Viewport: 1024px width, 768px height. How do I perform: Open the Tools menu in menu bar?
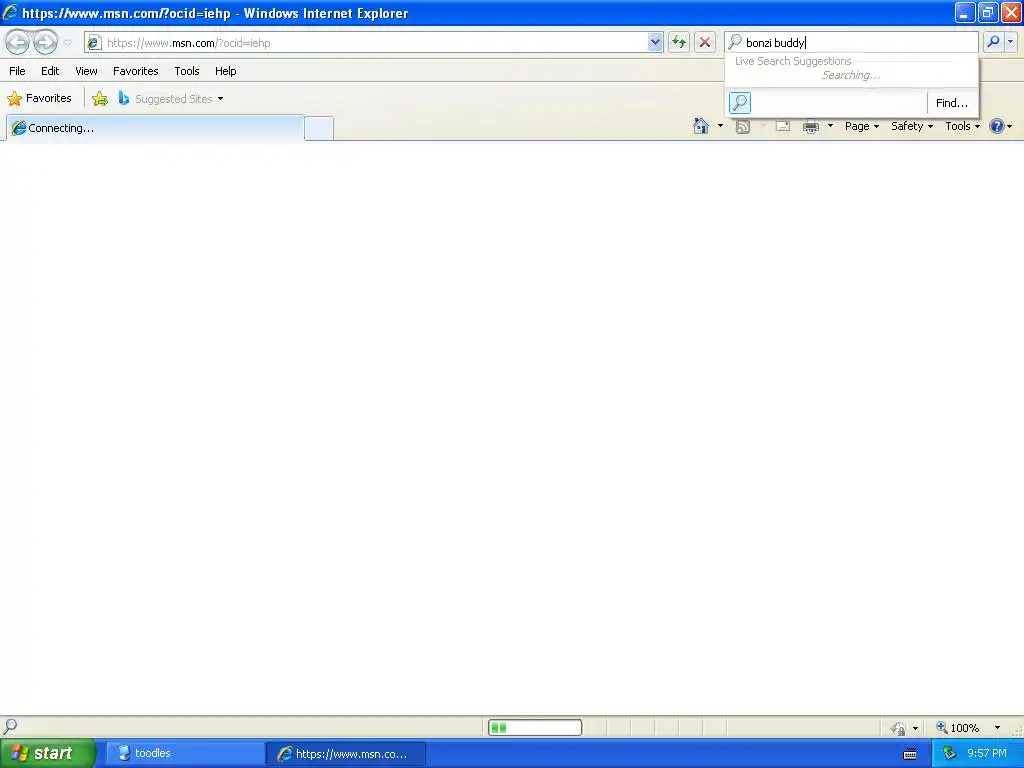point(187,71)
